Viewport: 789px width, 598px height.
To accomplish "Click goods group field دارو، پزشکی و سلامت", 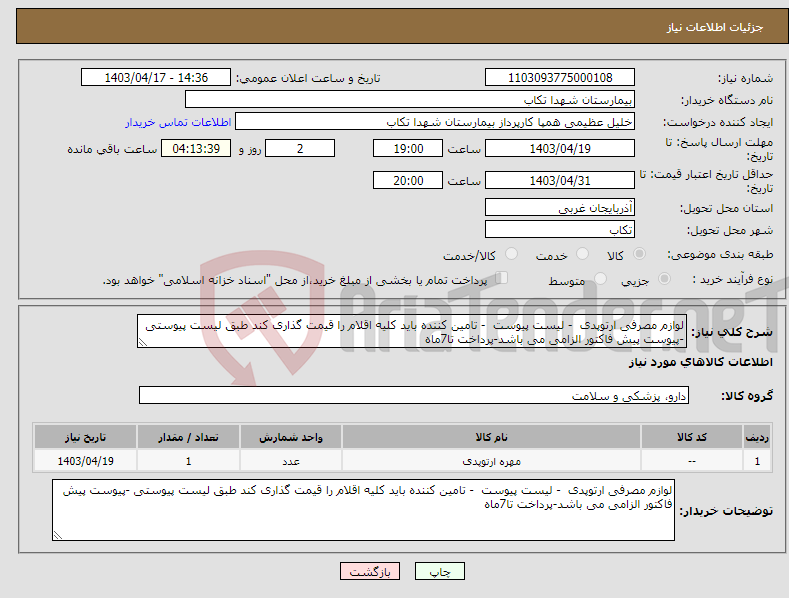I will (x=414, y=396).
